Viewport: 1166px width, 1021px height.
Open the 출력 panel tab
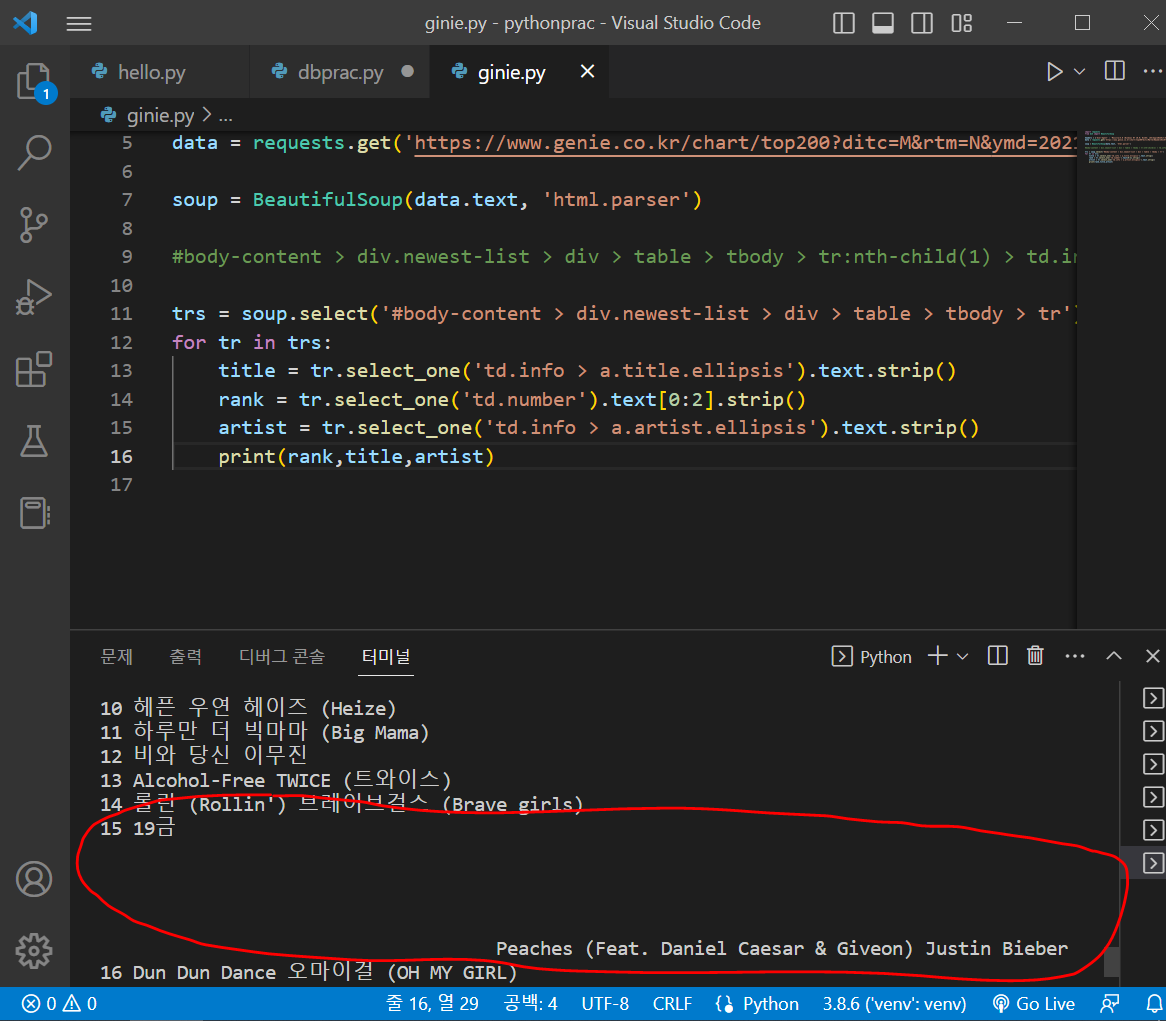(x=185, y=656)
